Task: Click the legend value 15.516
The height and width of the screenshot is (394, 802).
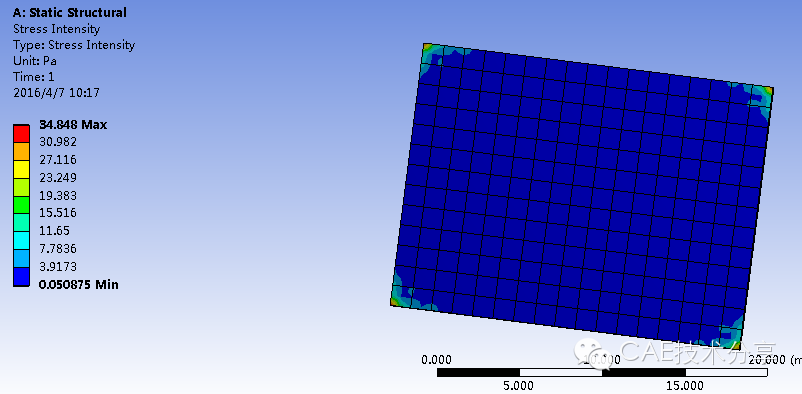Action: tap(58, 212)
